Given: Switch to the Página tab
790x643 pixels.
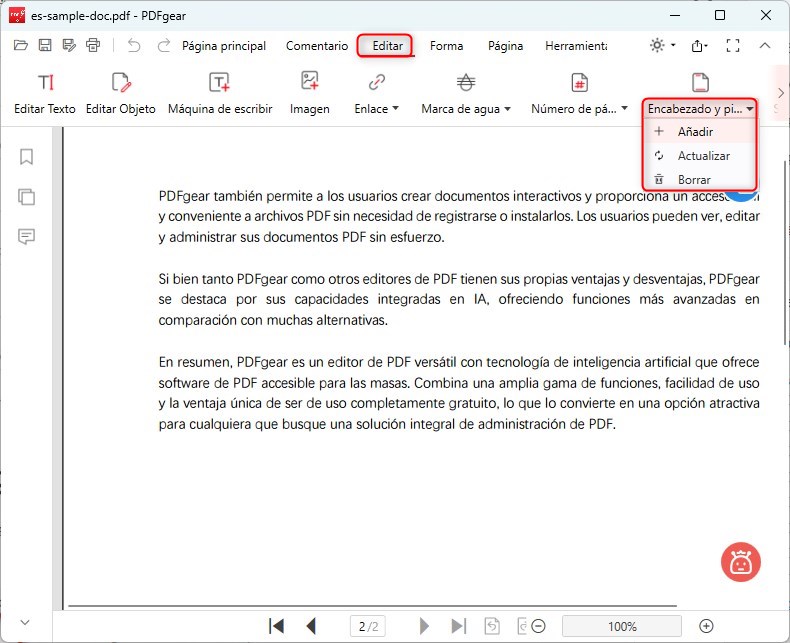Looking at the screenshot, I should (x=505, y=46).
